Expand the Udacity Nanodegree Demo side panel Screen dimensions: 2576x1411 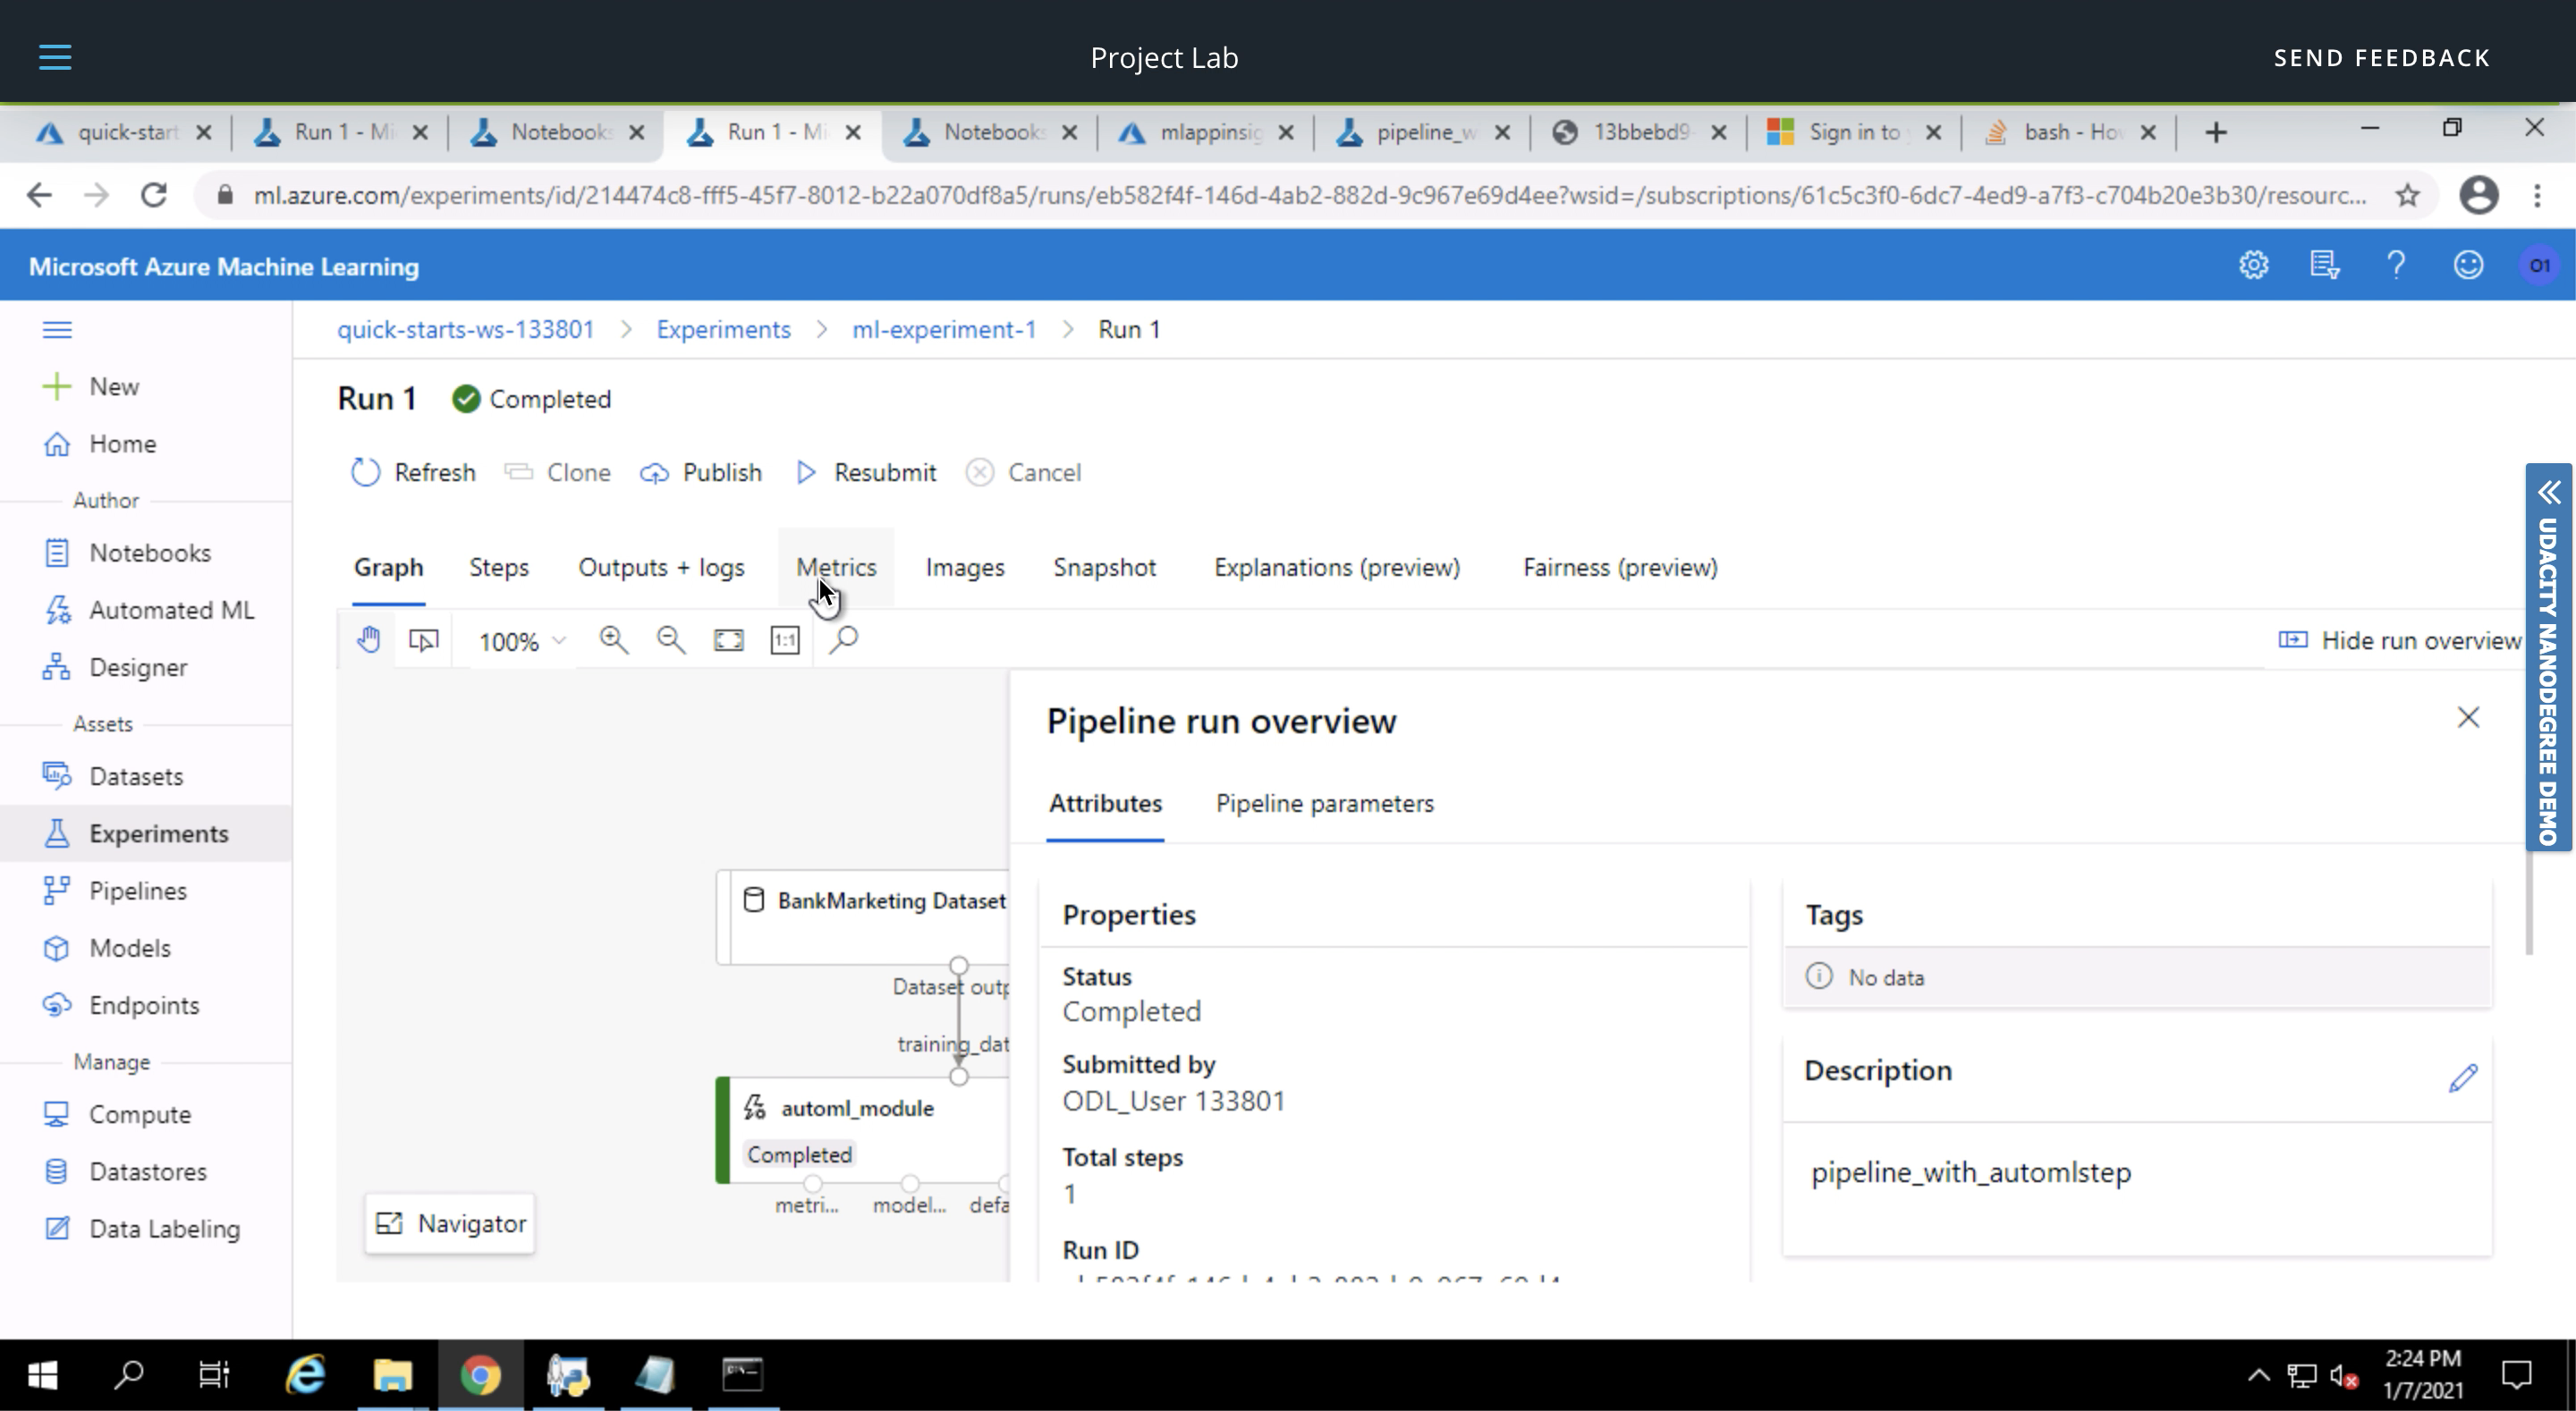coord(2548,492)
